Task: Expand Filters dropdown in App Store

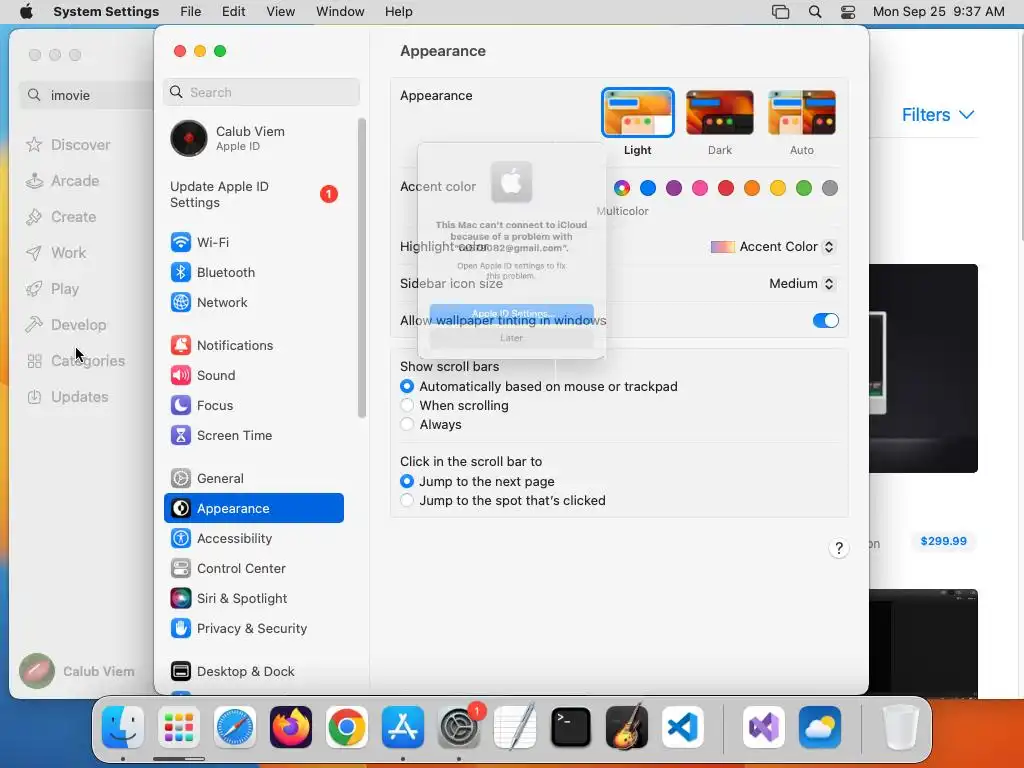Action: point(938,115)
